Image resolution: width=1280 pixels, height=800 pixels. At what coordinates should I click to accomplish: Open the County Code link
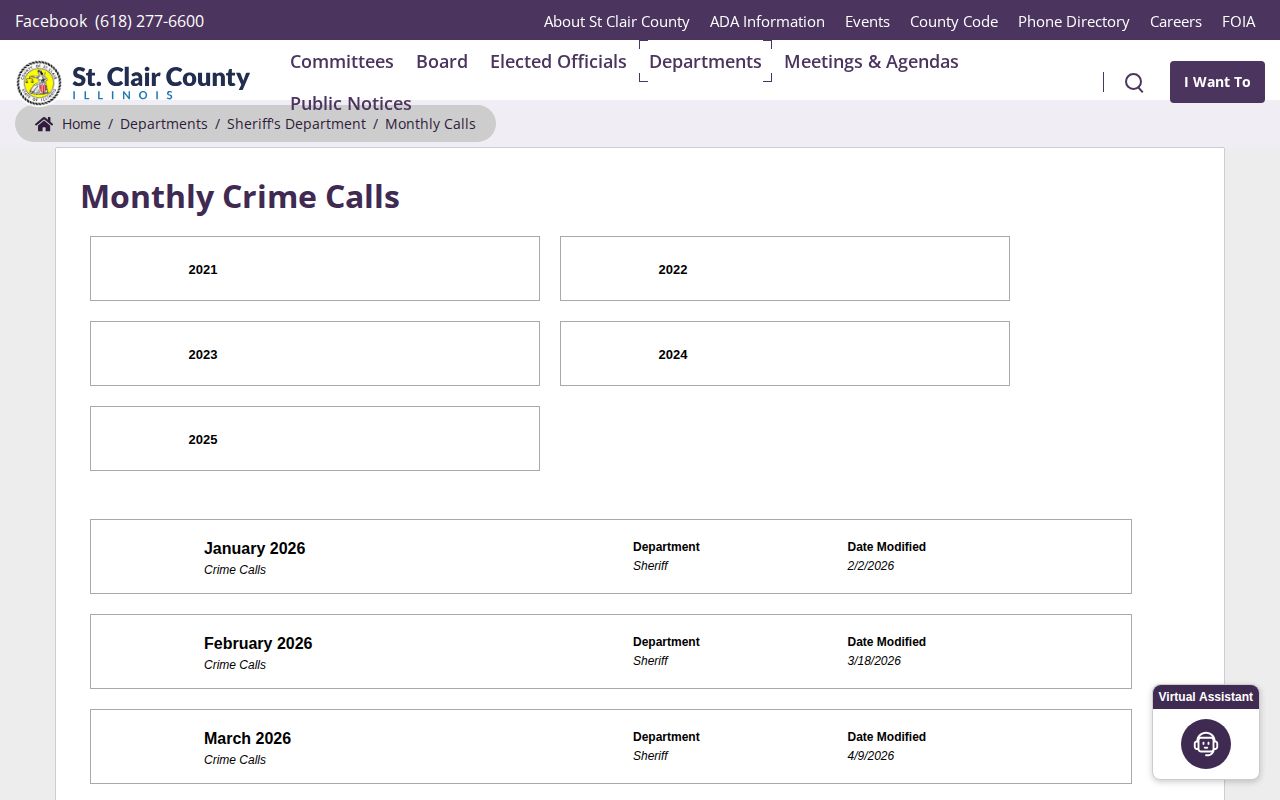[x=954, y=21]
